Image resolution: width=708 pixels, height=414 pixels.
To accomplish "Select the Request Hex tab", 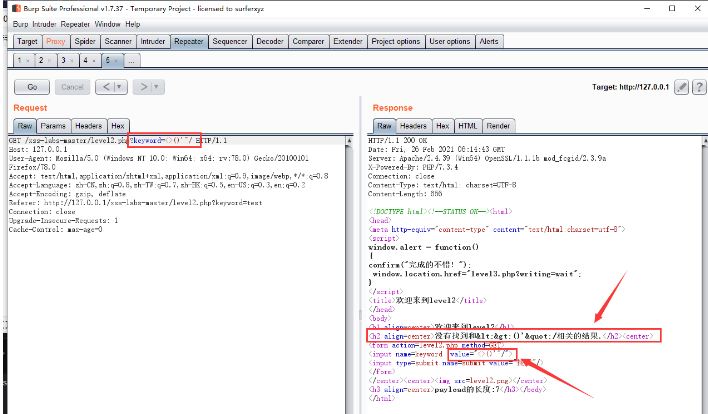I will (x=118, y=126).
